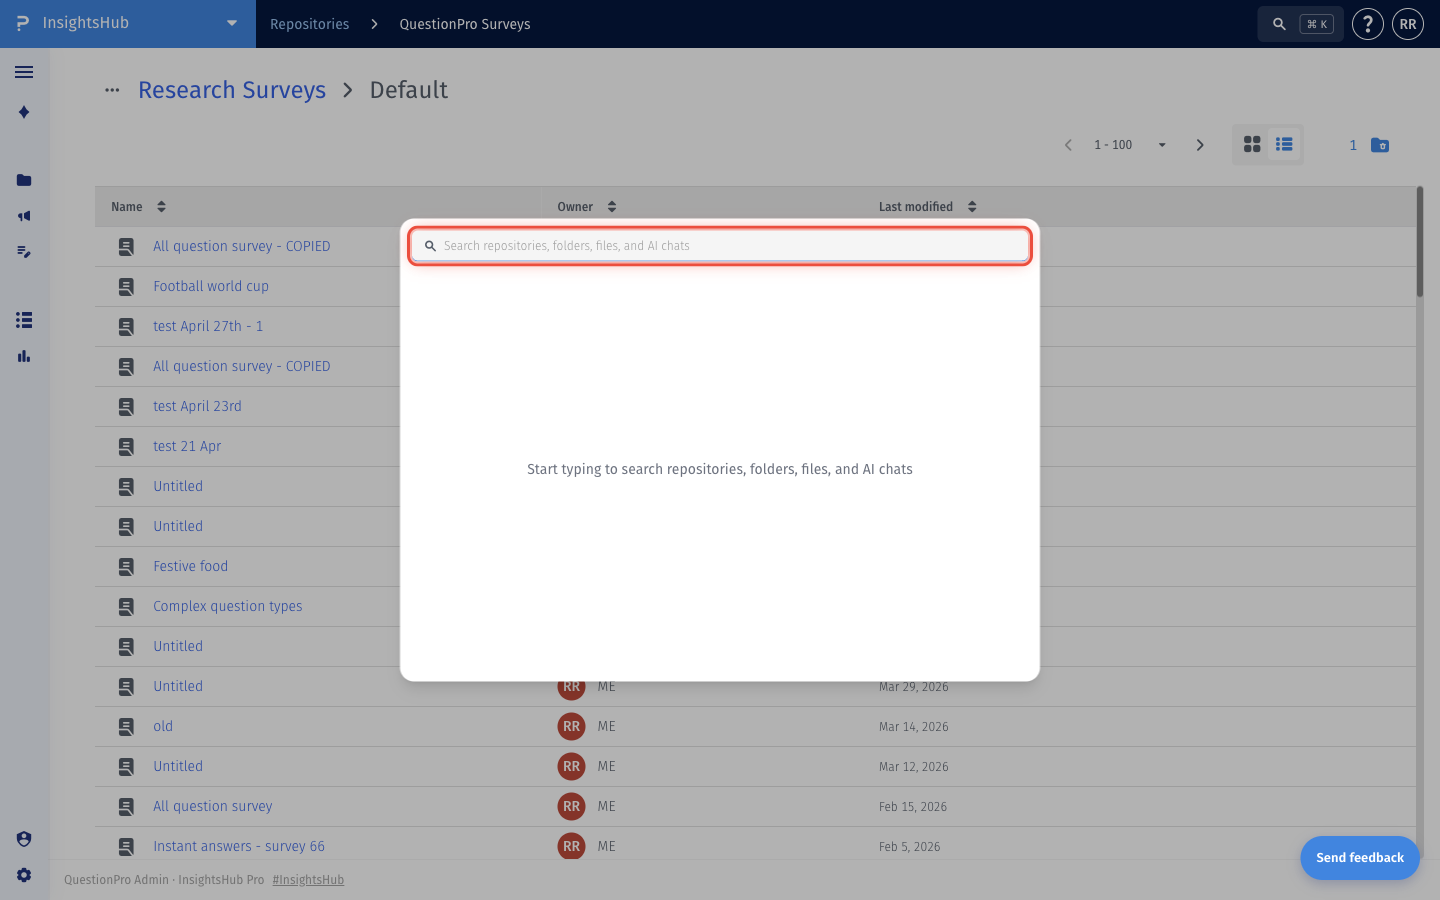Go to the next page of results
Image resolution: width=1440 pixels, height=900 pixels.
point(1200,145)
